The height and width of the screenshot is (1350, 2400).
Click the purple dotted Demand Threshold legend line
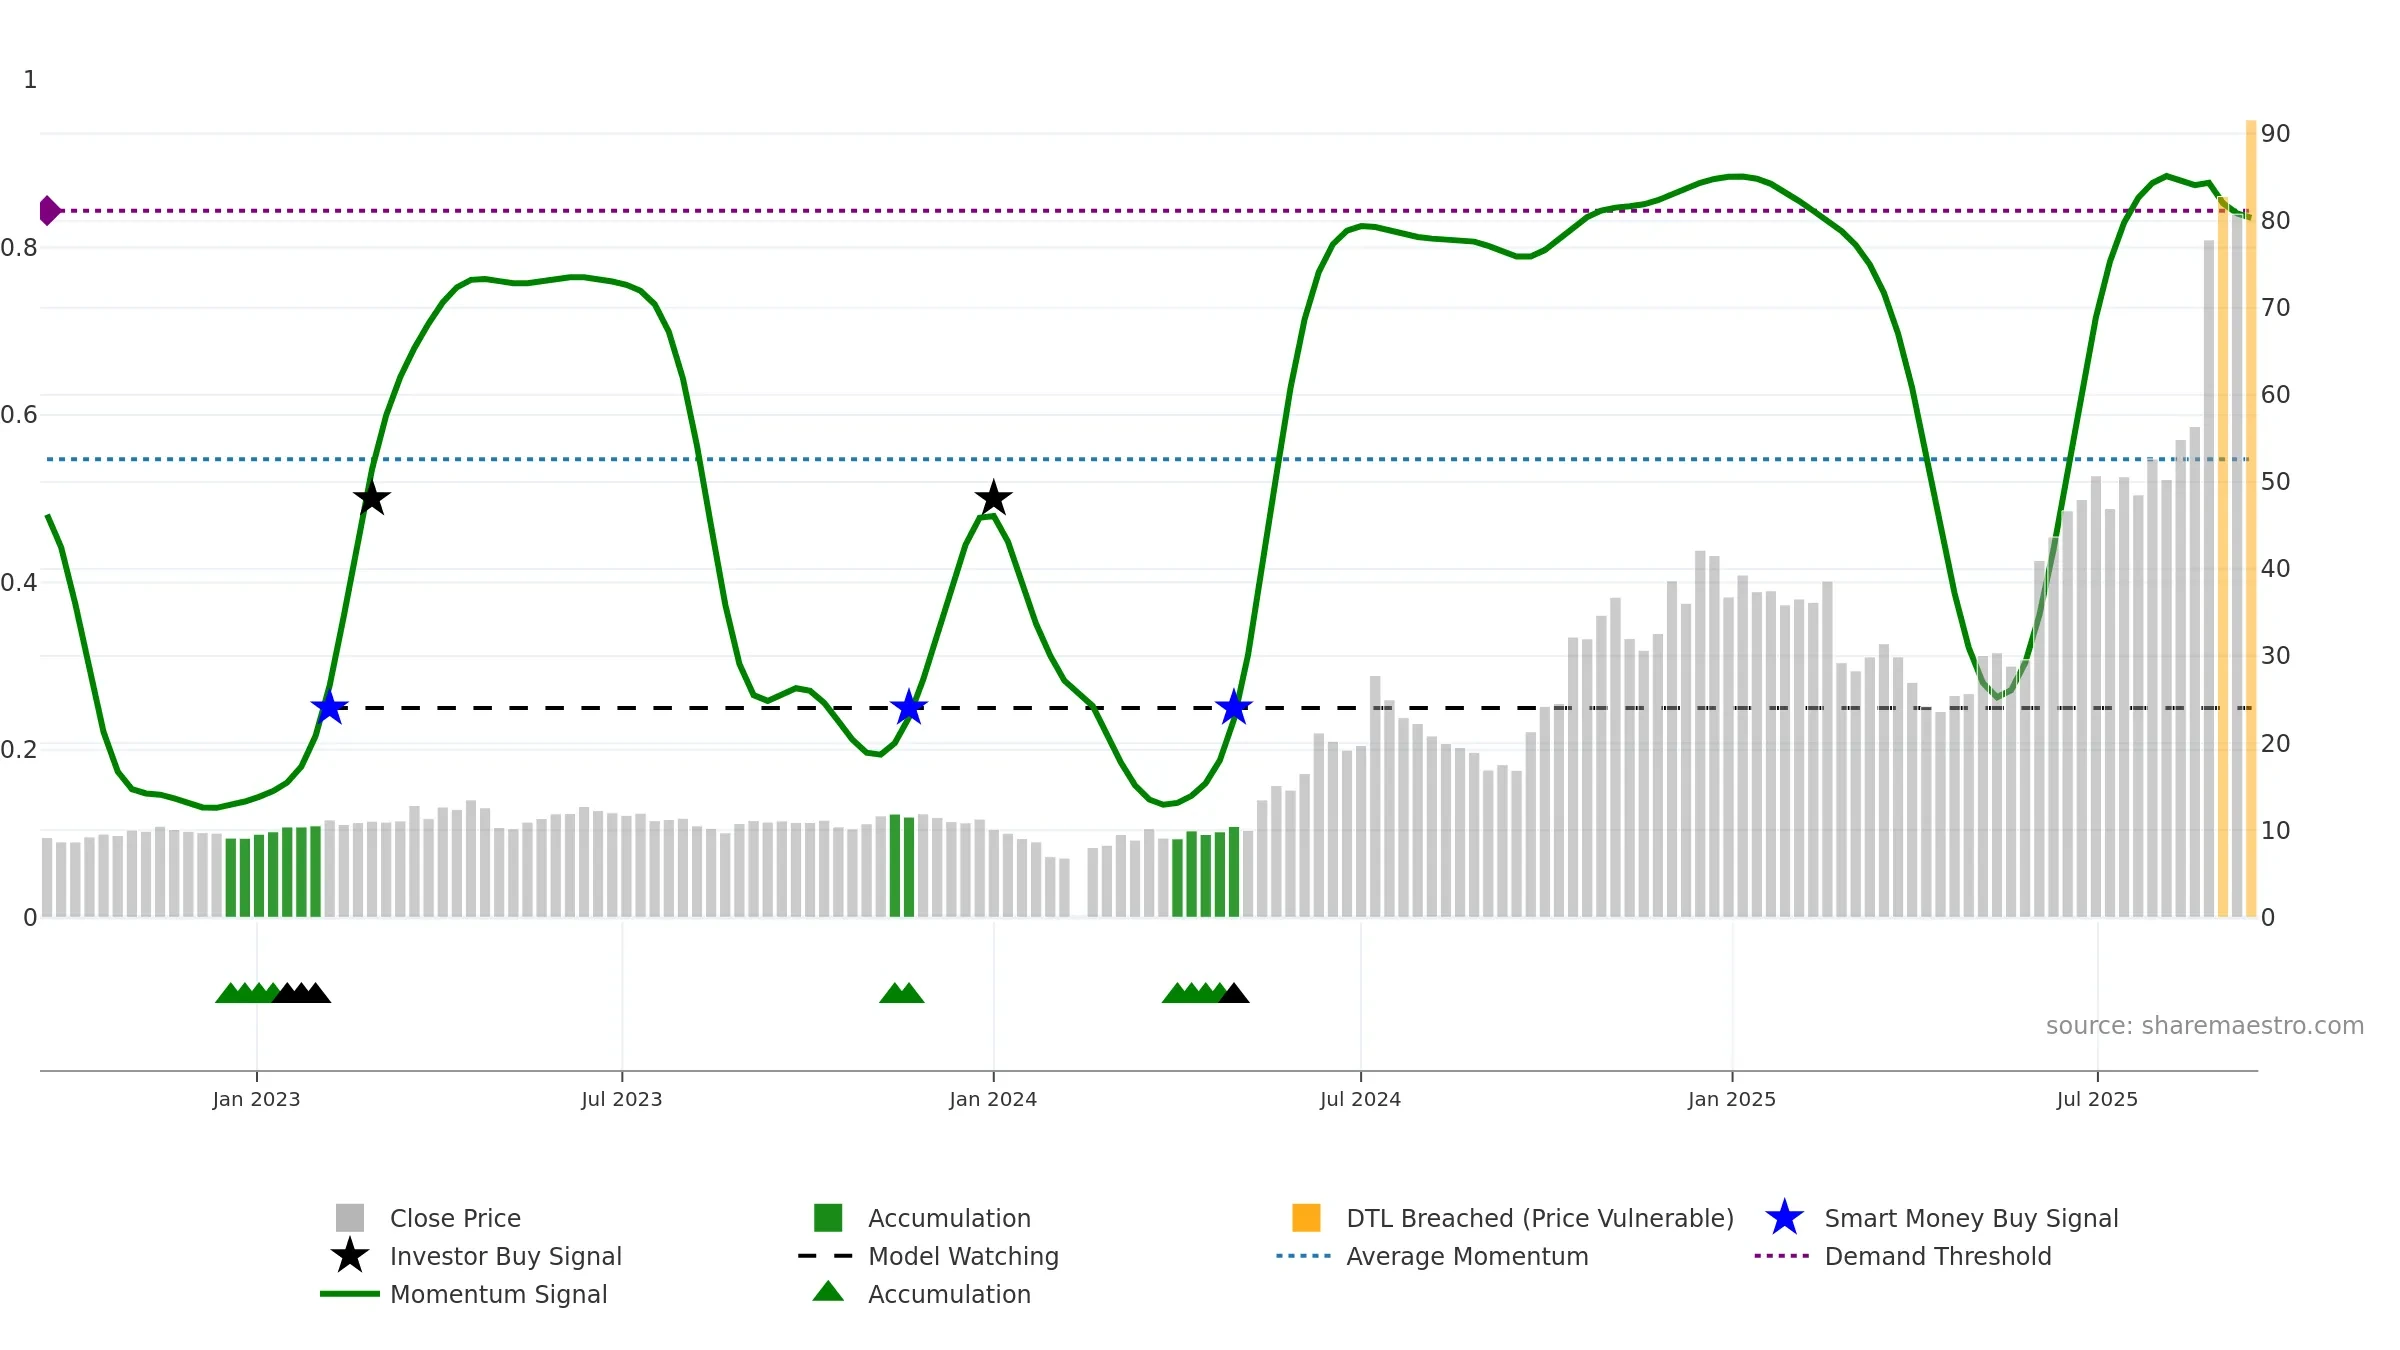(x=1782, y=1256)
